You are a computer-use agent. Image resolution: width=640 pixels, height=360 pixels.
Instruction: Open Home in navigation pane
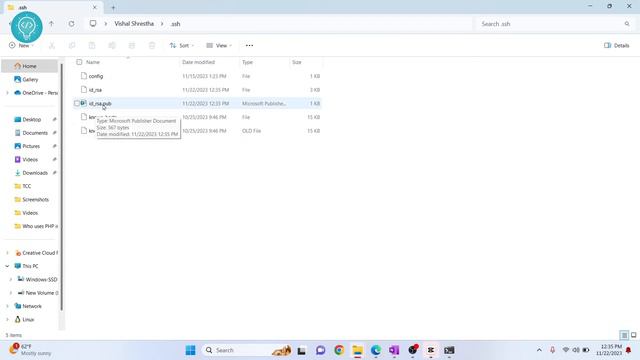pos(29,66)
